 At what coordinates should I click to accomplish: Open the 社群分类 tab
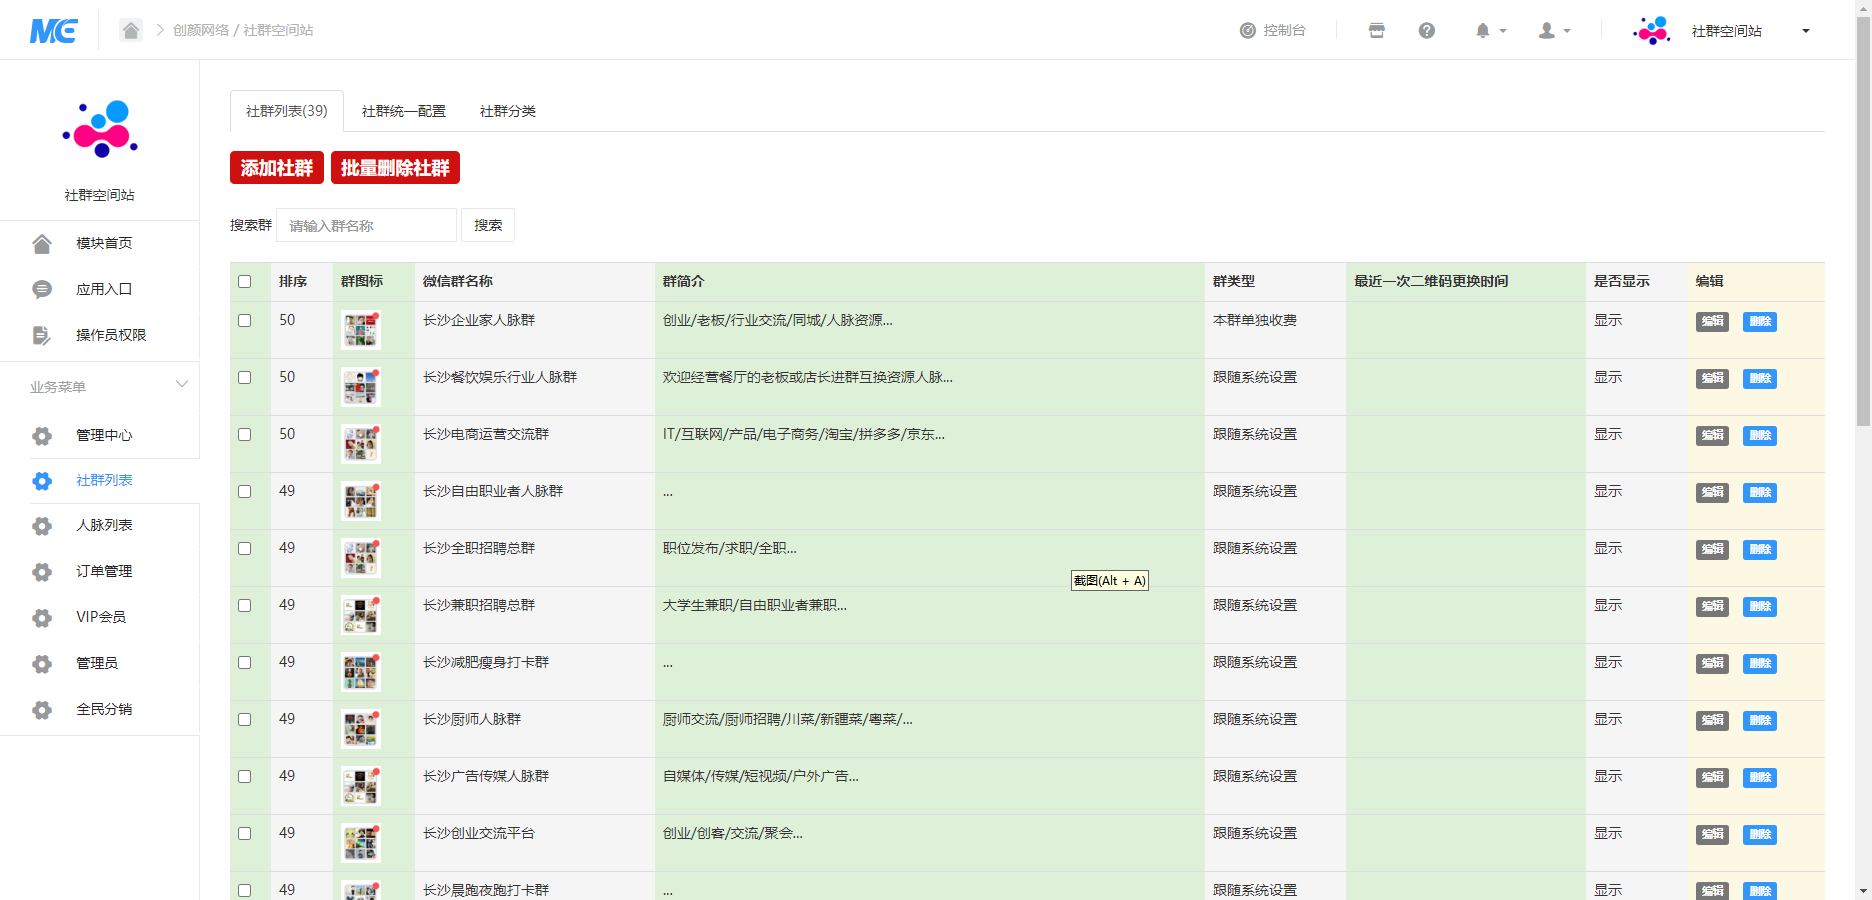(508, 111)
